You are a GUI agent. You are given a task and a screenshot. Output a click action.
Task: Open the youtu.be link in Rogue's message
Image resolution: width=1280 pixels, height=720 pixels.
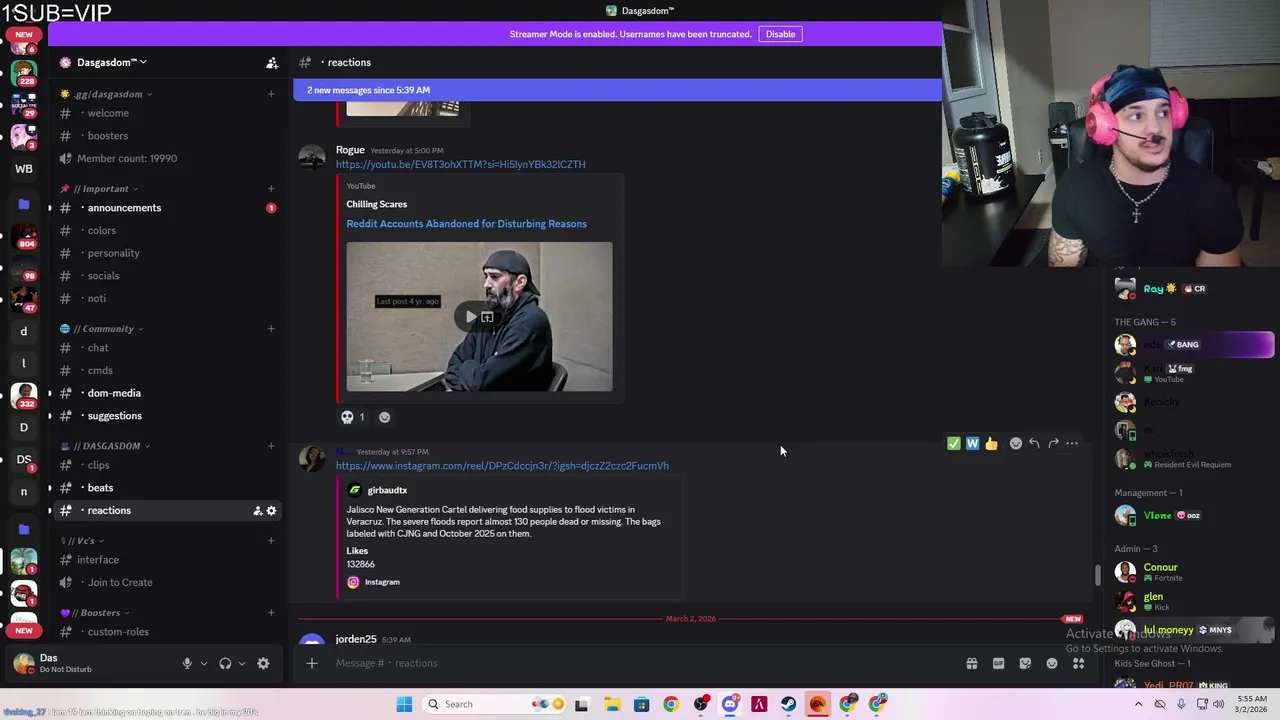point(461,164)
